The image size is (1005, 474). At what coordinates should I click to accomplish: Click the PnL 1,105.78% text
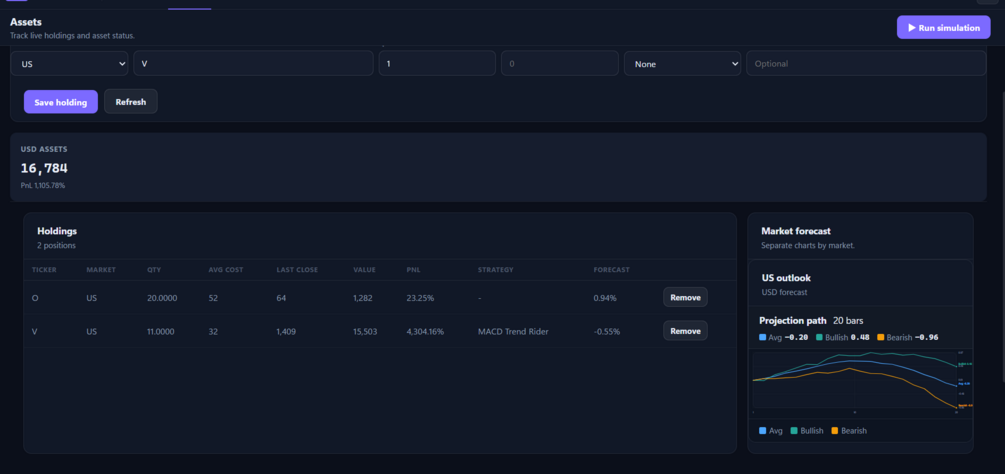[43, 185]
